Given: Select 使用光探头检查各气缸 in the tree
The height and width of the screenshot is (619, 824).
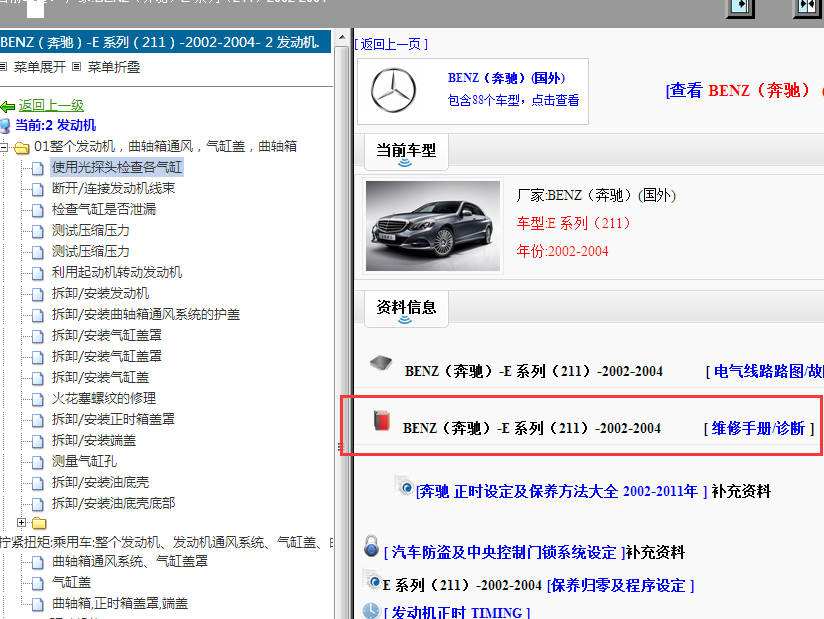Looking at the screenshot, I should coord(117,168).
